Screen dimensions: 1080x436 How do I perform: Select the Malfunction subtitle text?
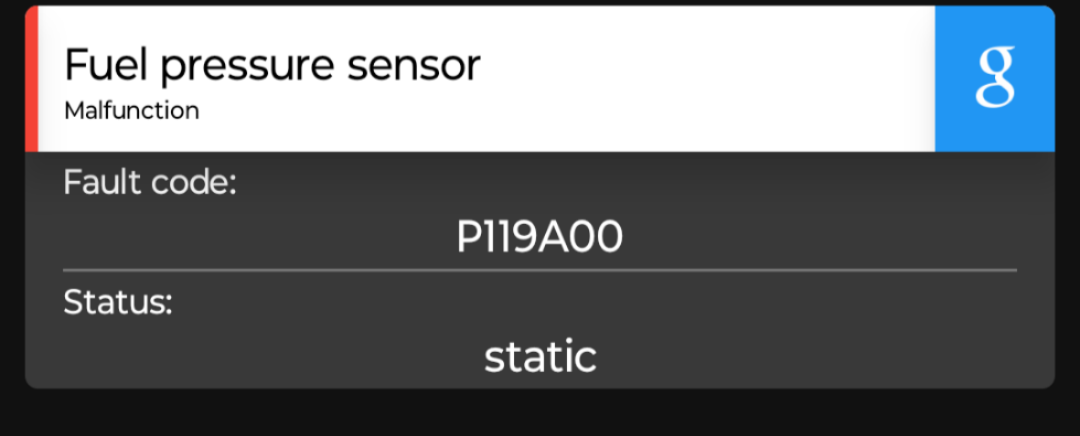[132, 111]
